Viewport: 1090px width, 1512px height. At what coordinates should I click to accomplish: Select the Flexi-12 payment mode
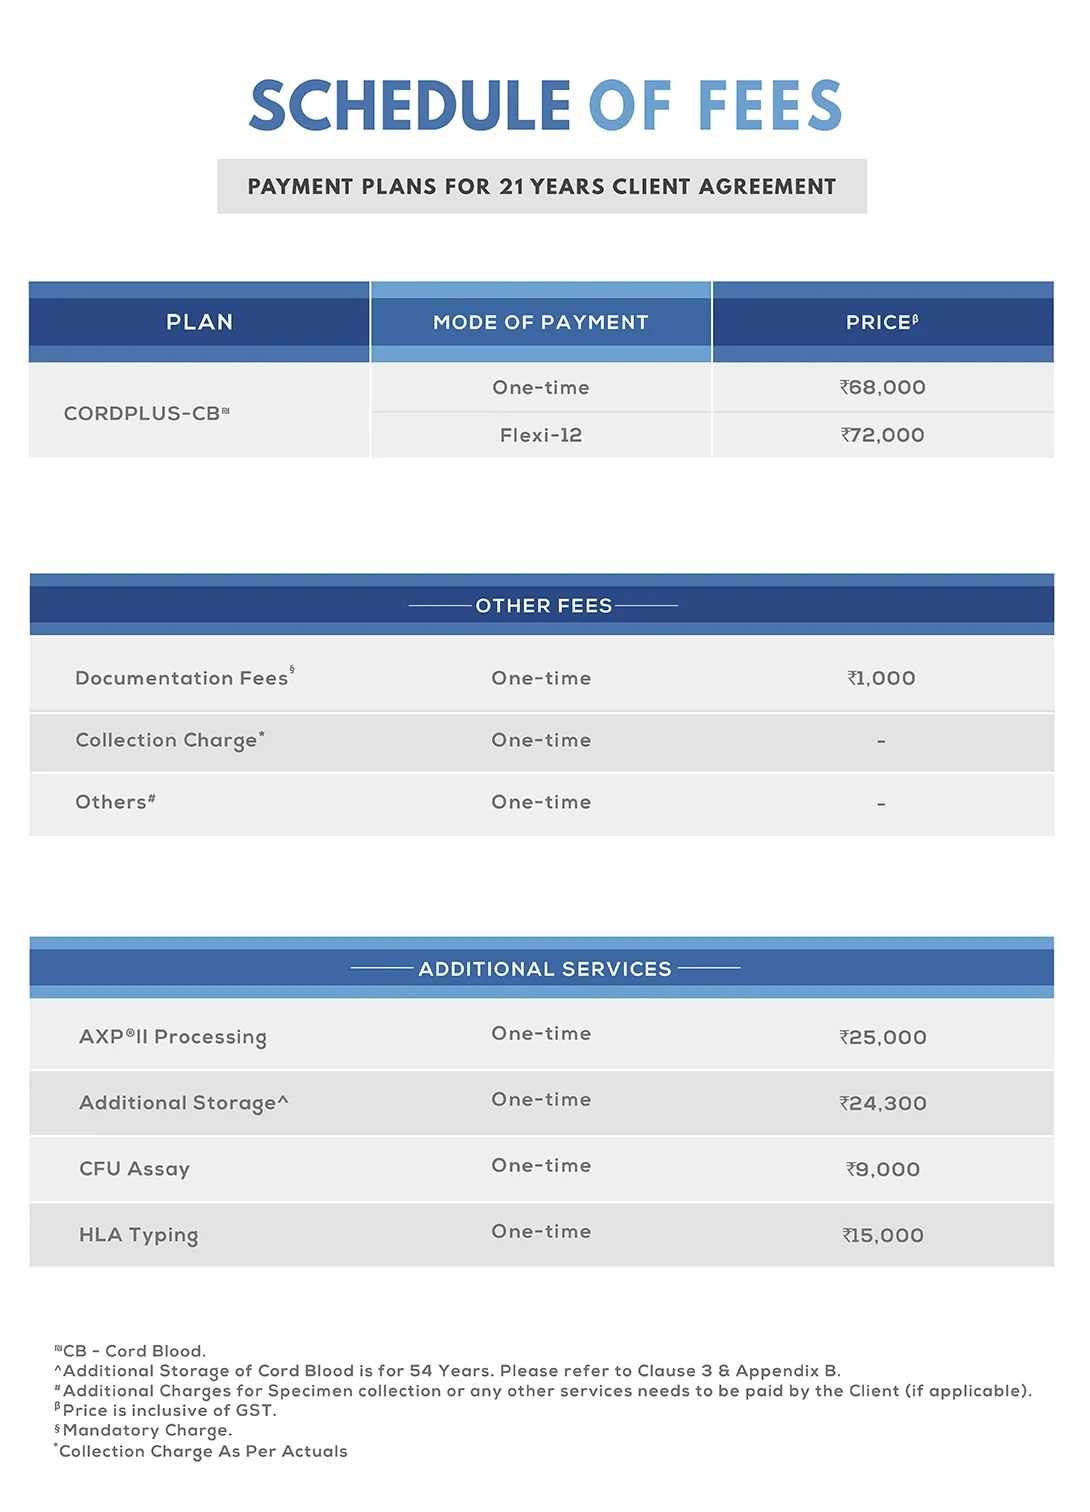541,435
